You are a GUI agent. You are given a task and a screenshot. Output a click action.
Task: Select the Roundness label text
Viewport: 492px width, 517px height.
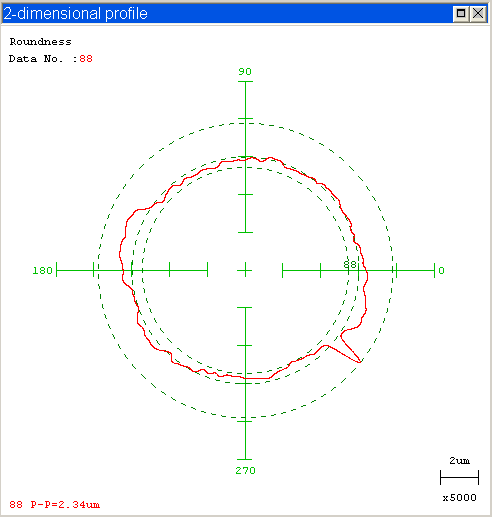(40, 42)
